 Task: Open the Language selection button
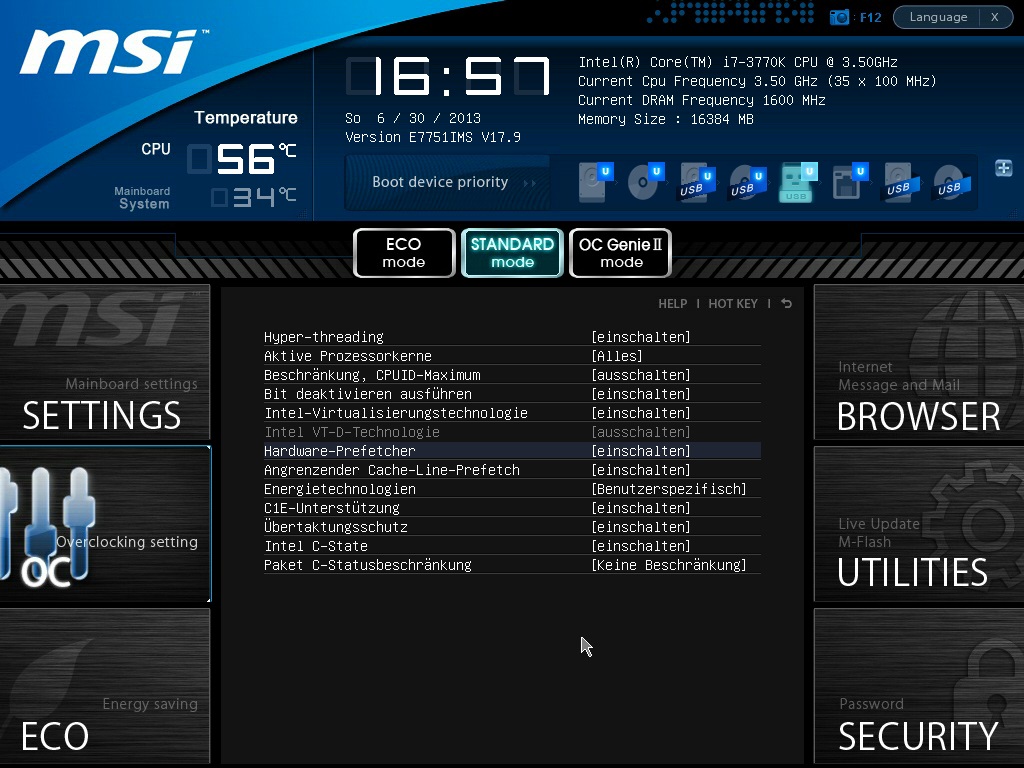pos(938,17)
